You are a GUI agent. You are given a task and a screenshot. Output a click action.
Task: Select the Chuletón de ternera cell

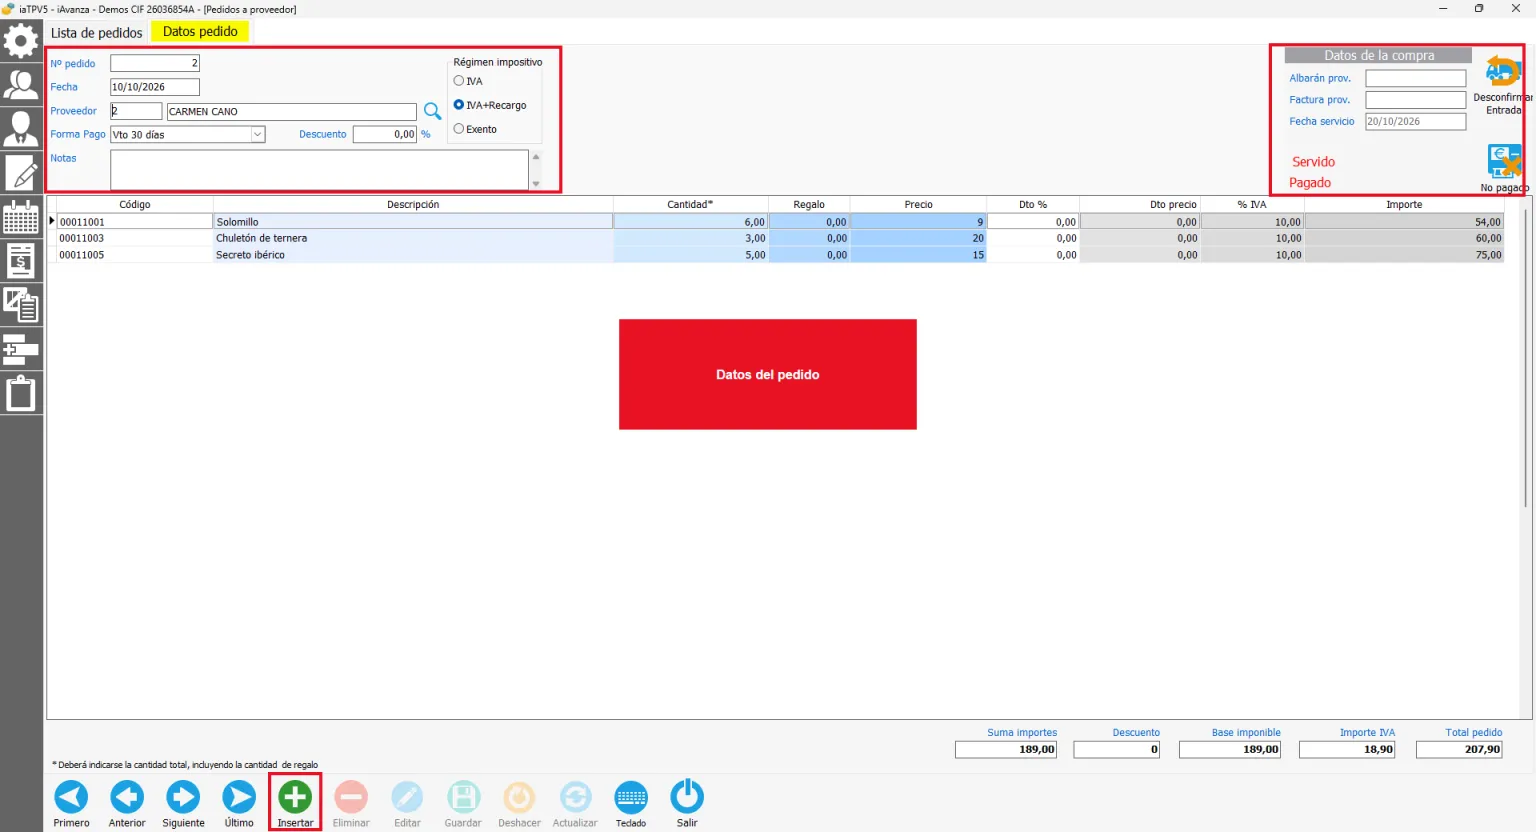(x=413, y=238)
